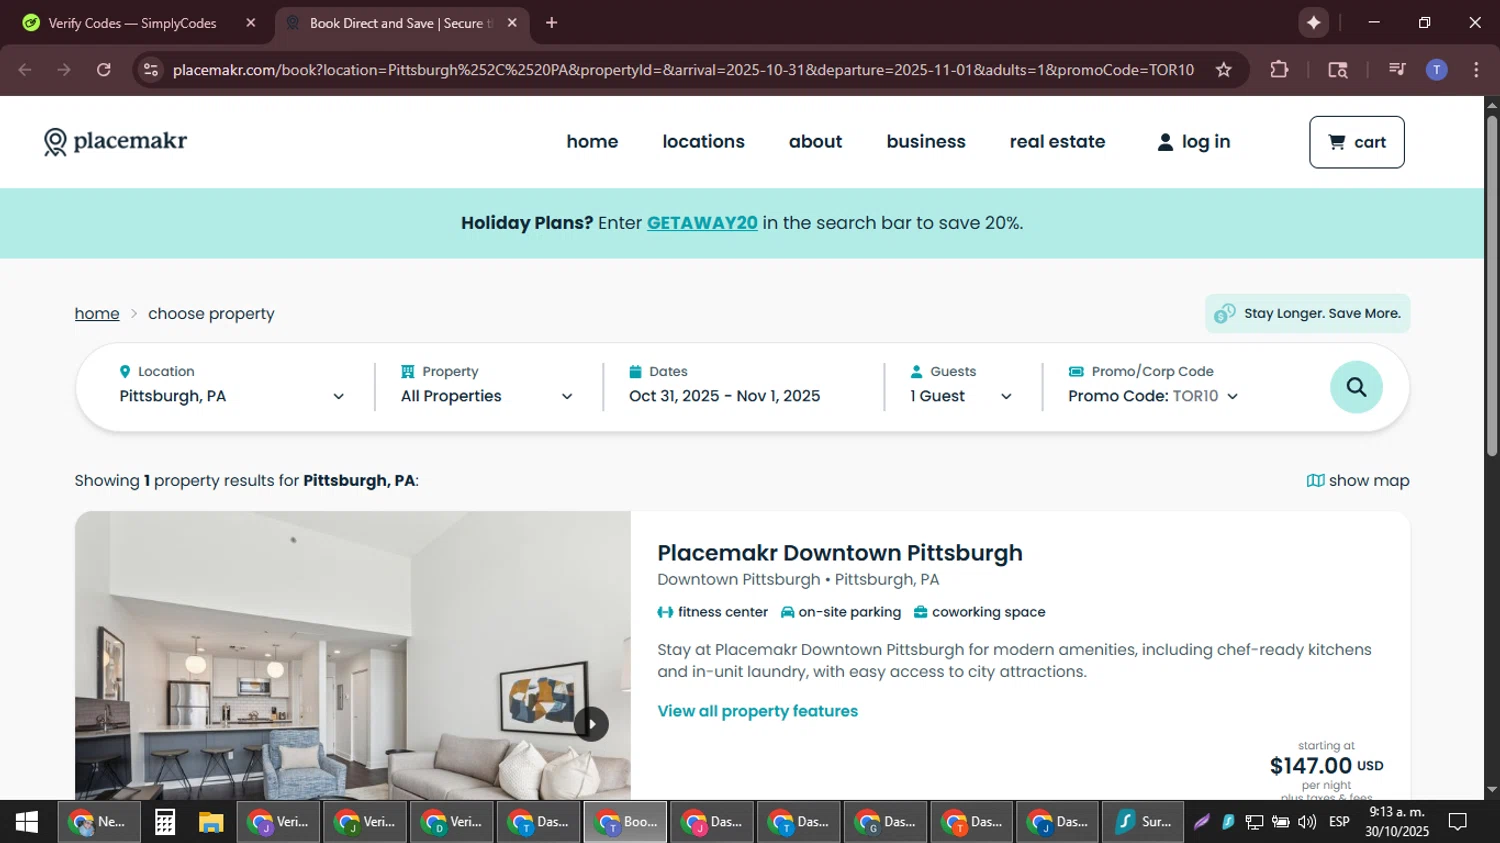The image size is (1500, 843).
Task: Click the ESP language indicator
Action: (x=1339, y=822)
